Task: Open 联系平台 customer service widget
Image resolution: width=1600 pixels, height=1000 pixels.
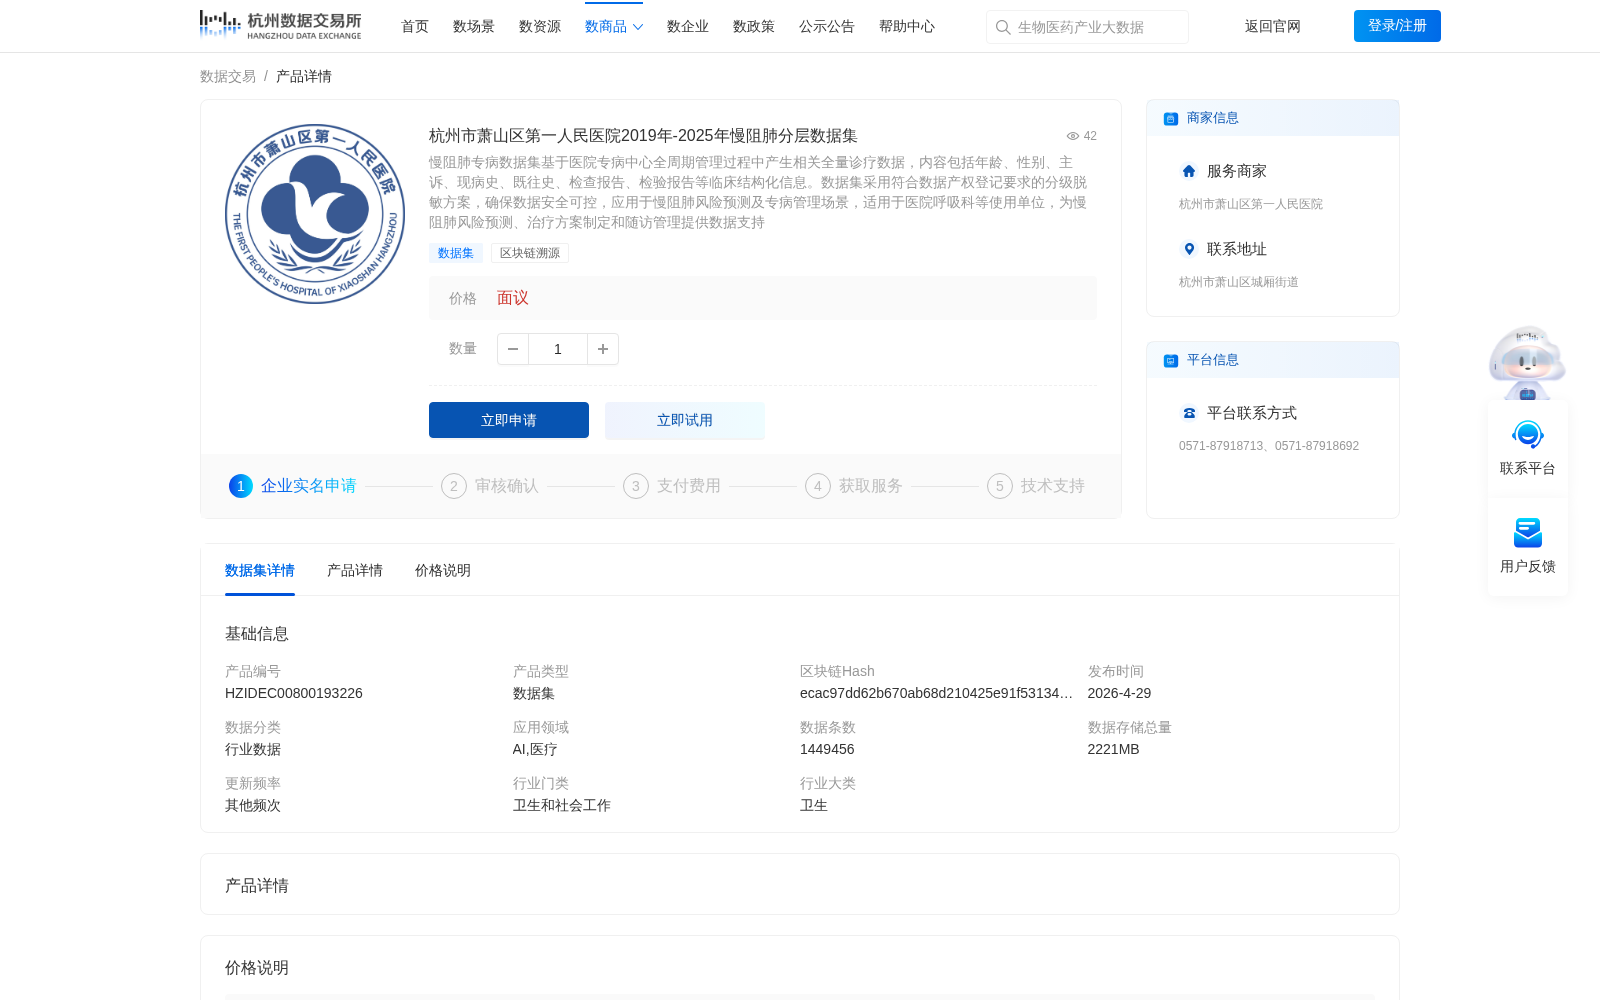Action: 1528,448
